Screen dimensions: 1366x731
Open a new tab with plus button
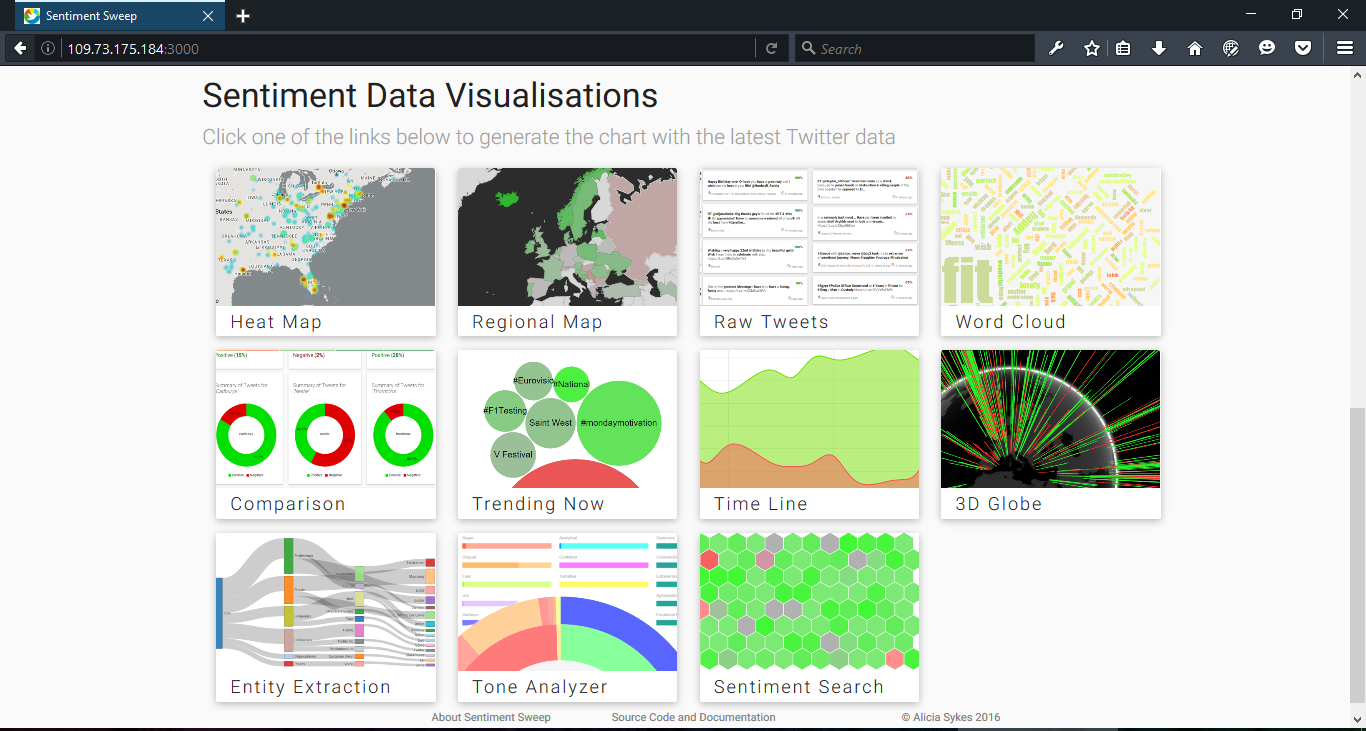pyautogui.click(x=243, y=16)
